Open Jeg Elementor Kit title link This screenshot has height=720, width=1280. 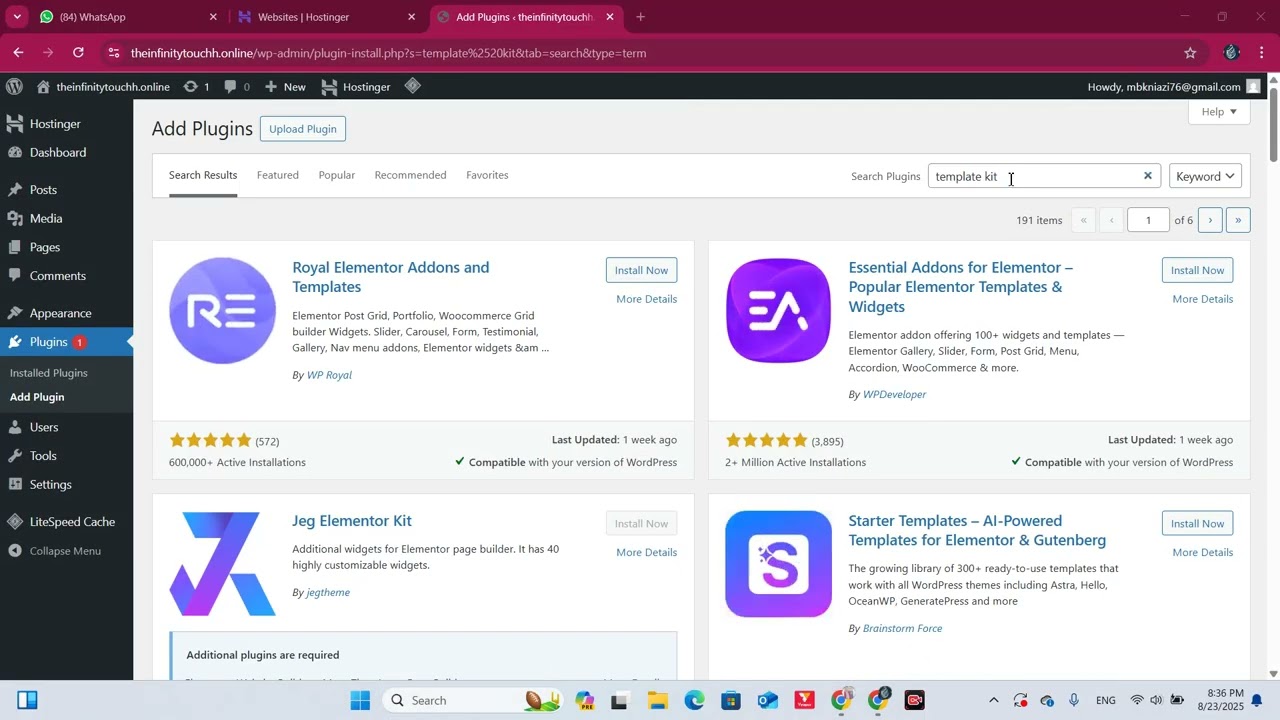pyautogui.click(x=352, y=521)
